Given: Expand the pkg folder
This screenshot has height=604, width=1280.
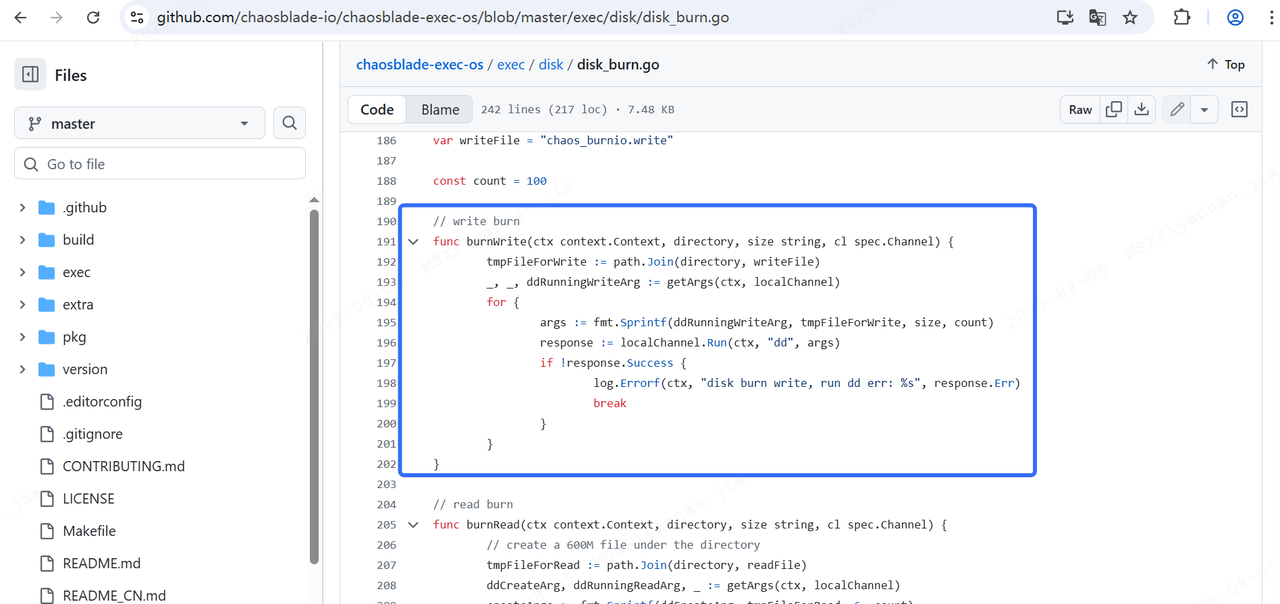Looking at the screenshot, I should [x=22, y=337].
